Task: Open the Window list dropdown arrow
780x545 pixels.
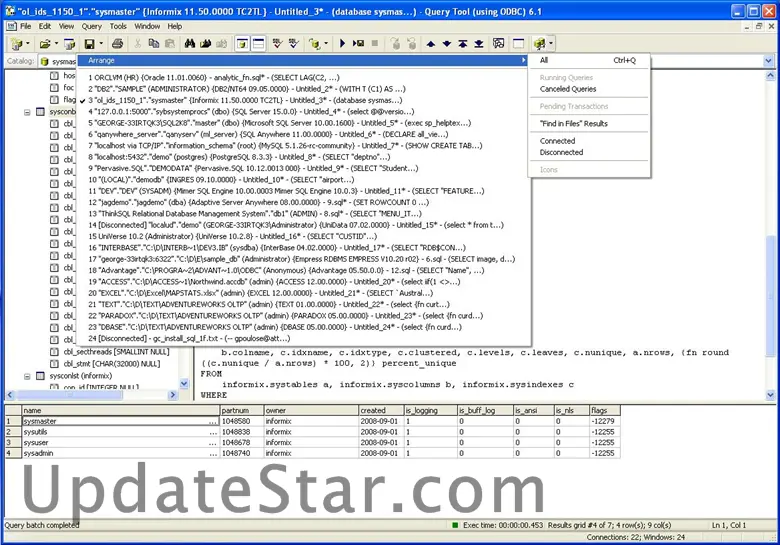Action: click(551, 44)
